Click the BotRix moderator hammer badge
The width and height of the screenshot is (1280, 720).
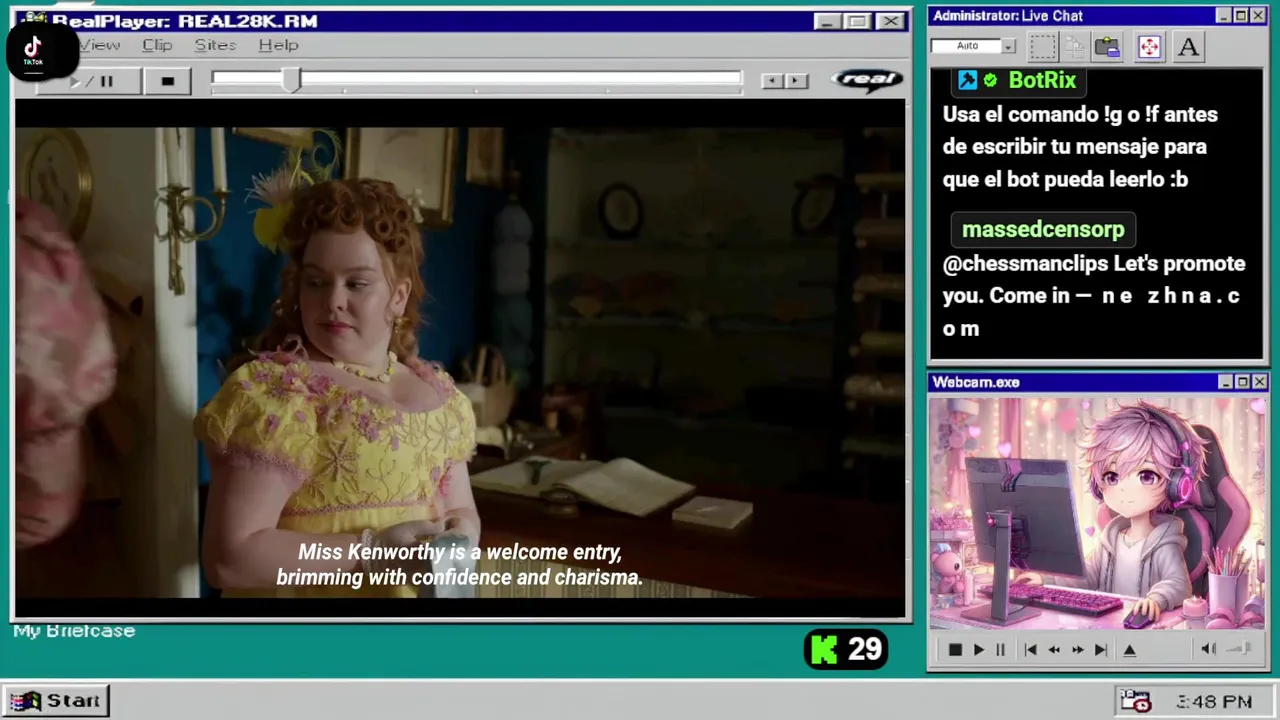[x=968, y=80]
